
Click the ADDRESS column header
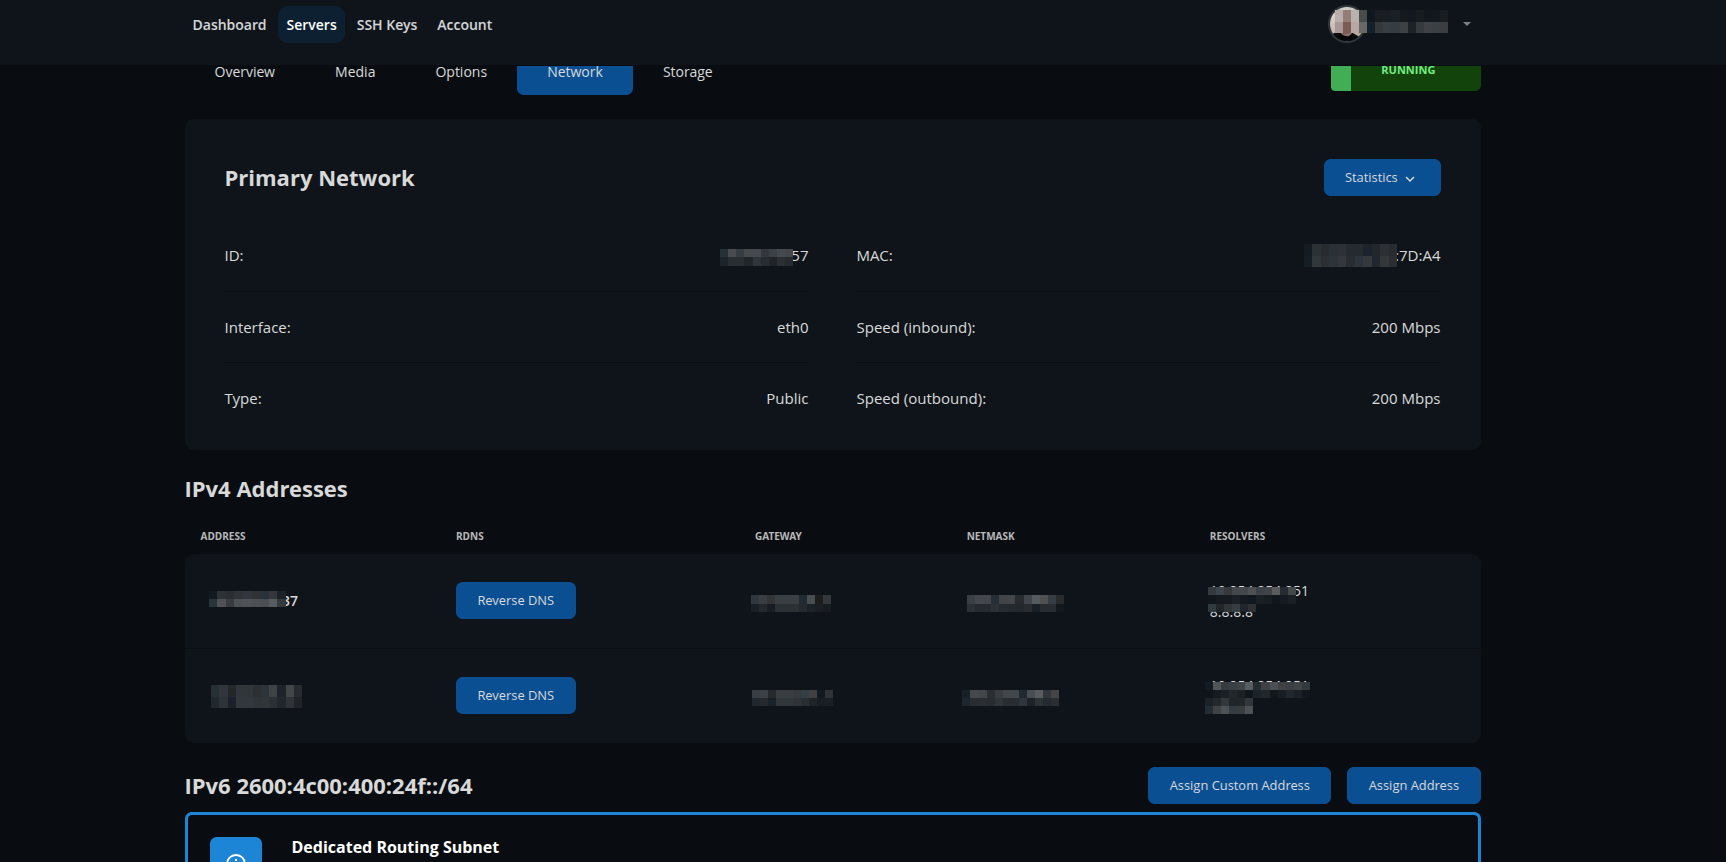pos(223,537)
